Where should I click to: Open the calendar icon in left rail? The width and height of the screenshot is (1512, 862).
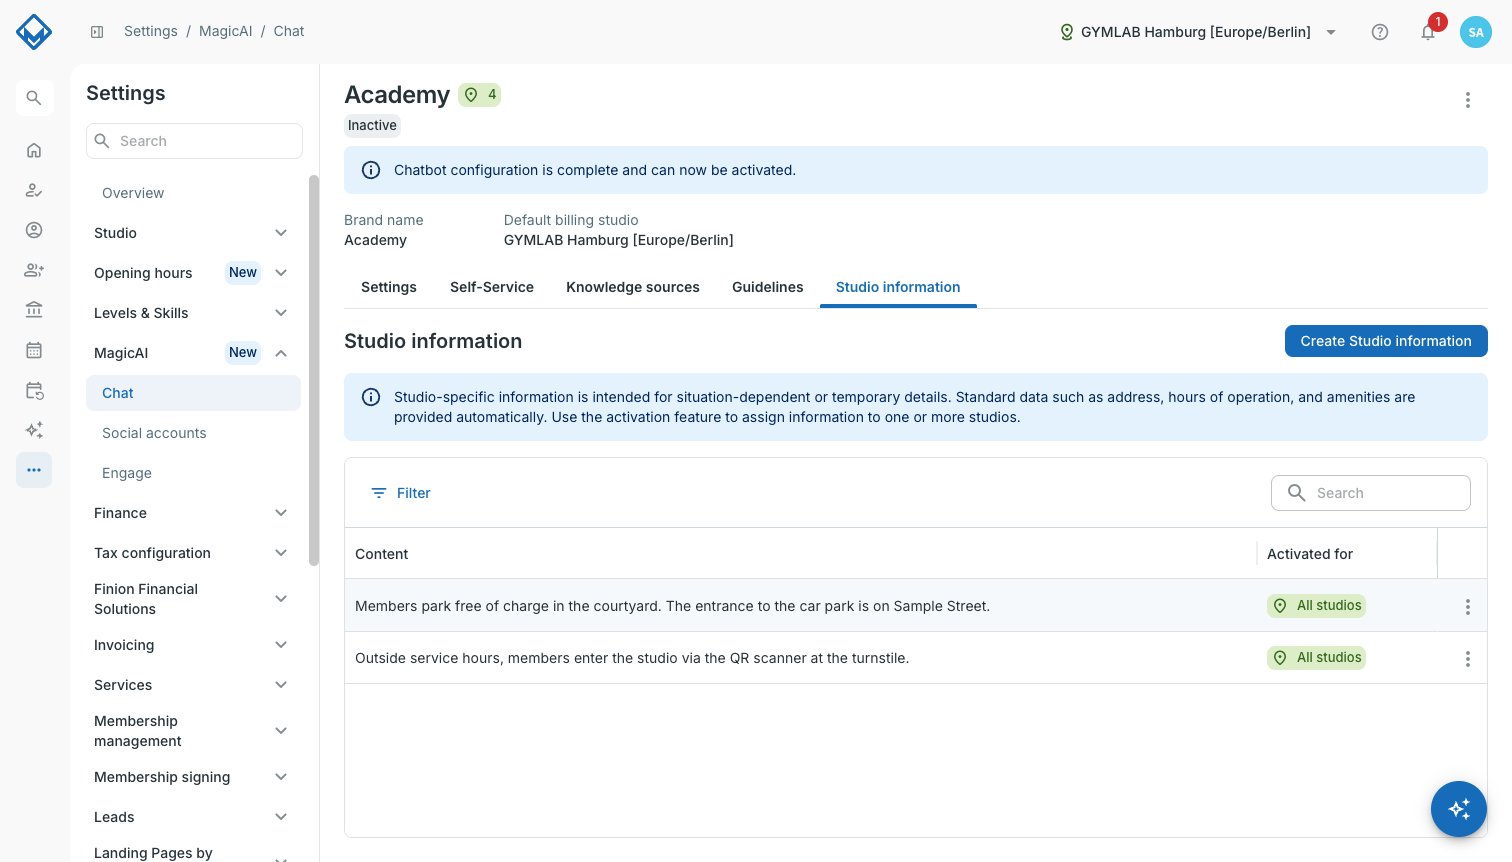coord(34,350)
